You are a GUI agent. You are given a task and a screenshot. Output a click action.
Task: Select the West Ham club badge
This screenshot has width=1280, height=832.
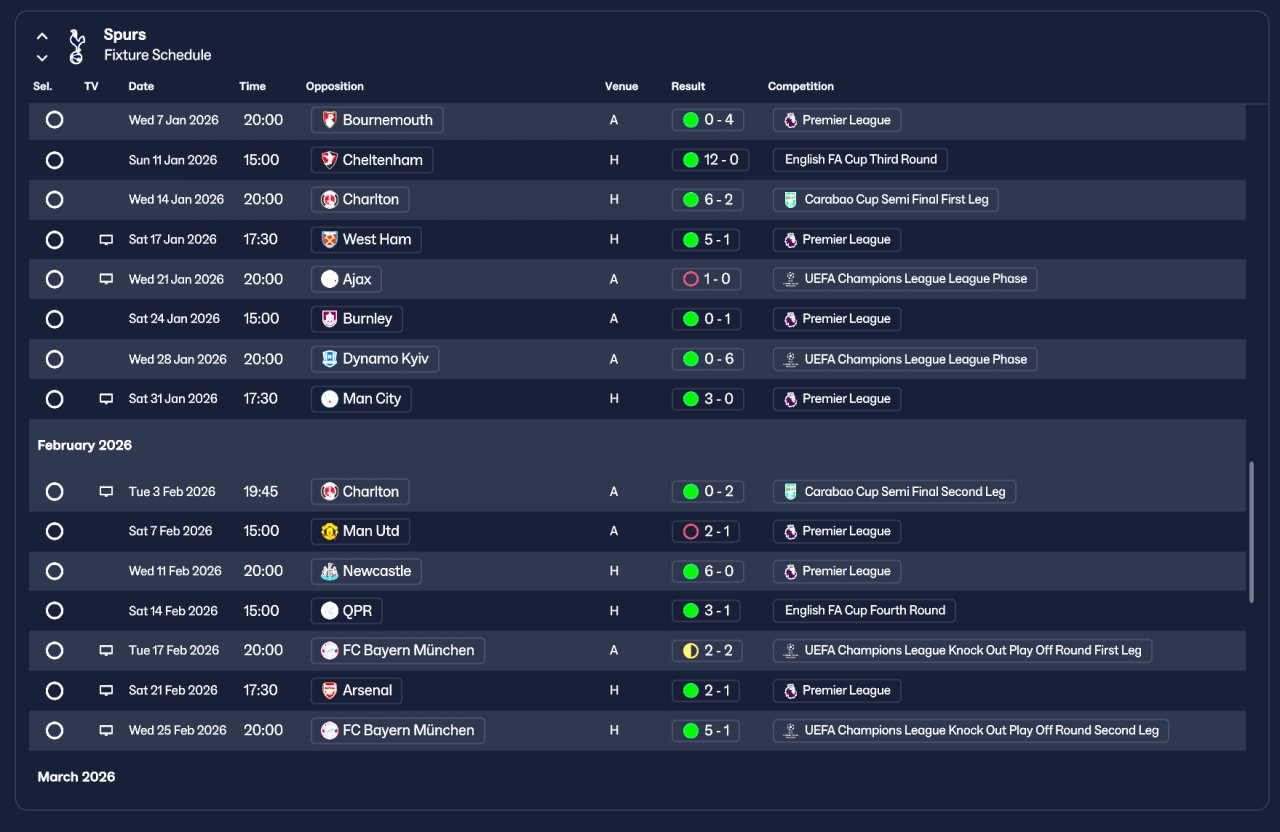329,240
